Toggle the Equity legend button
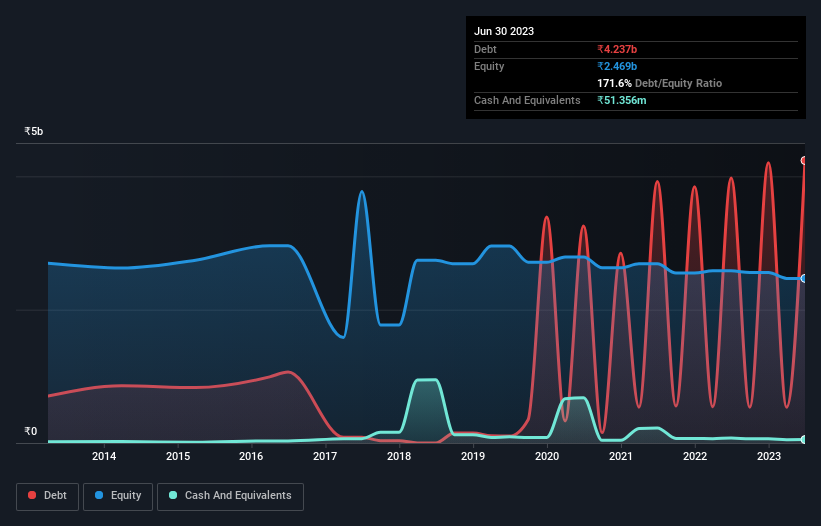 click(x=118, y=496)
